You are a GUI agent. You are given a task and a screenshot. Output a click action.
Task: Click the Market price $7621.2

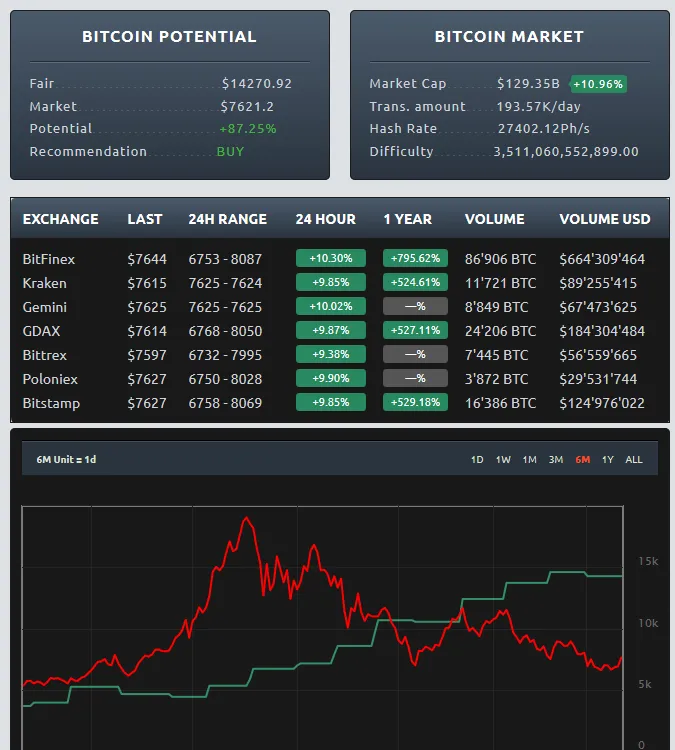coord(247,106)
